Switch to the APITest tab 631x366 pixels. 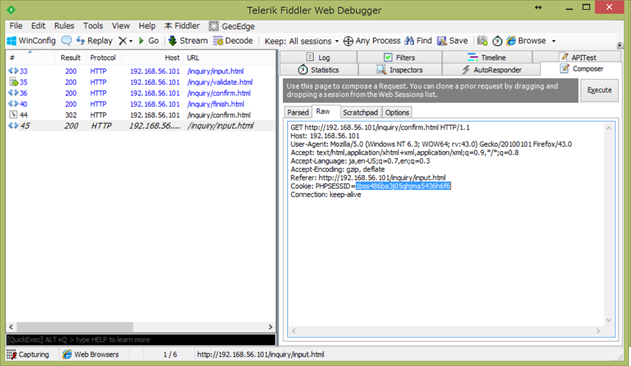click(x=577, y=57)
